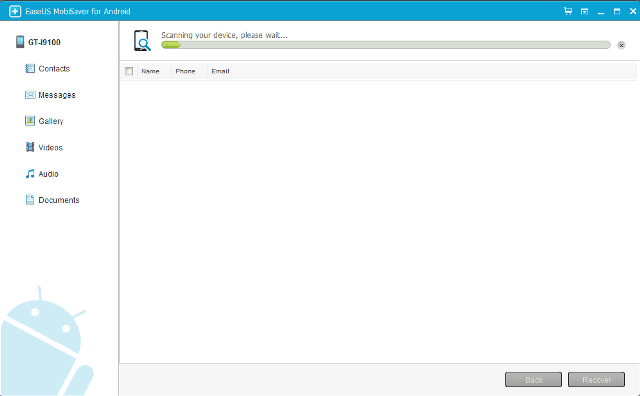The height and width of the screenshot is (396, 640).
Task: Click the scan progress bar
Action: [x=386, y=45]
